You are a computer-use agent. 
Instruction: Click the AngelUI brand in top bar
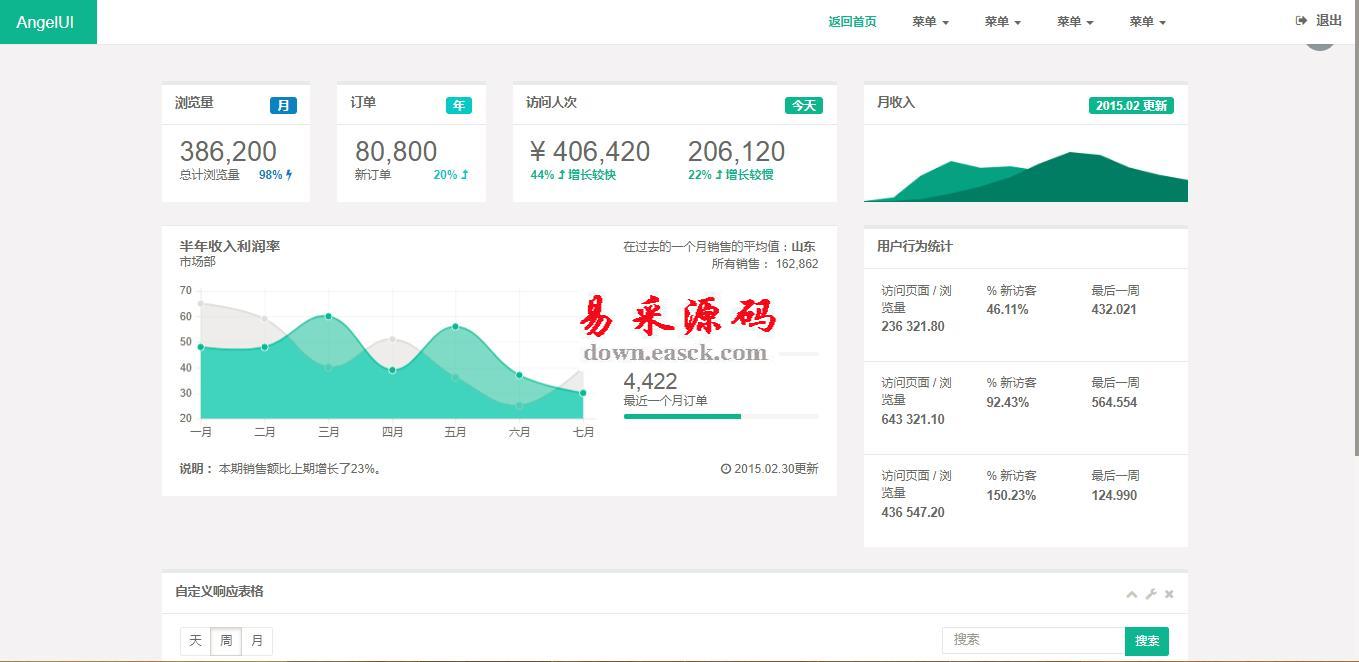click(x=44, y=21)
